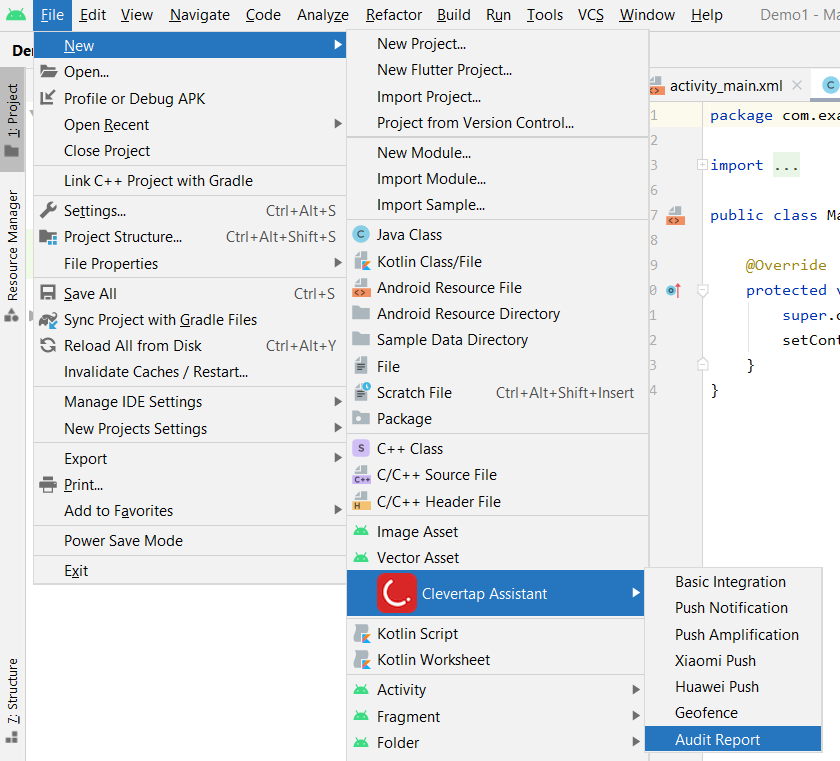This screenshot has height=761, width=840.
Task: Click the Reload All from Disk icon
Action: coord(48,345)
